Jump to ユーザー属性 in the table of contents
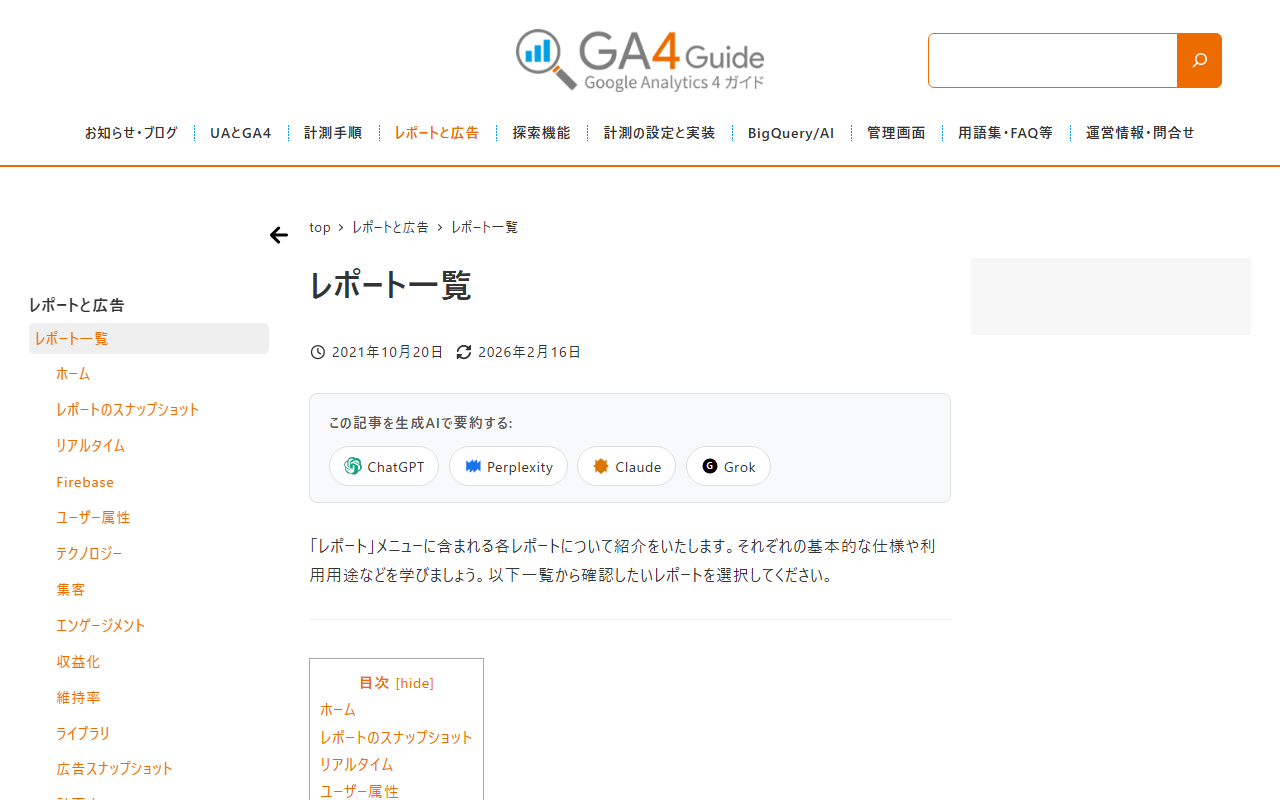The height and width of the screenshot is (800, 1280). pos(359,791)
